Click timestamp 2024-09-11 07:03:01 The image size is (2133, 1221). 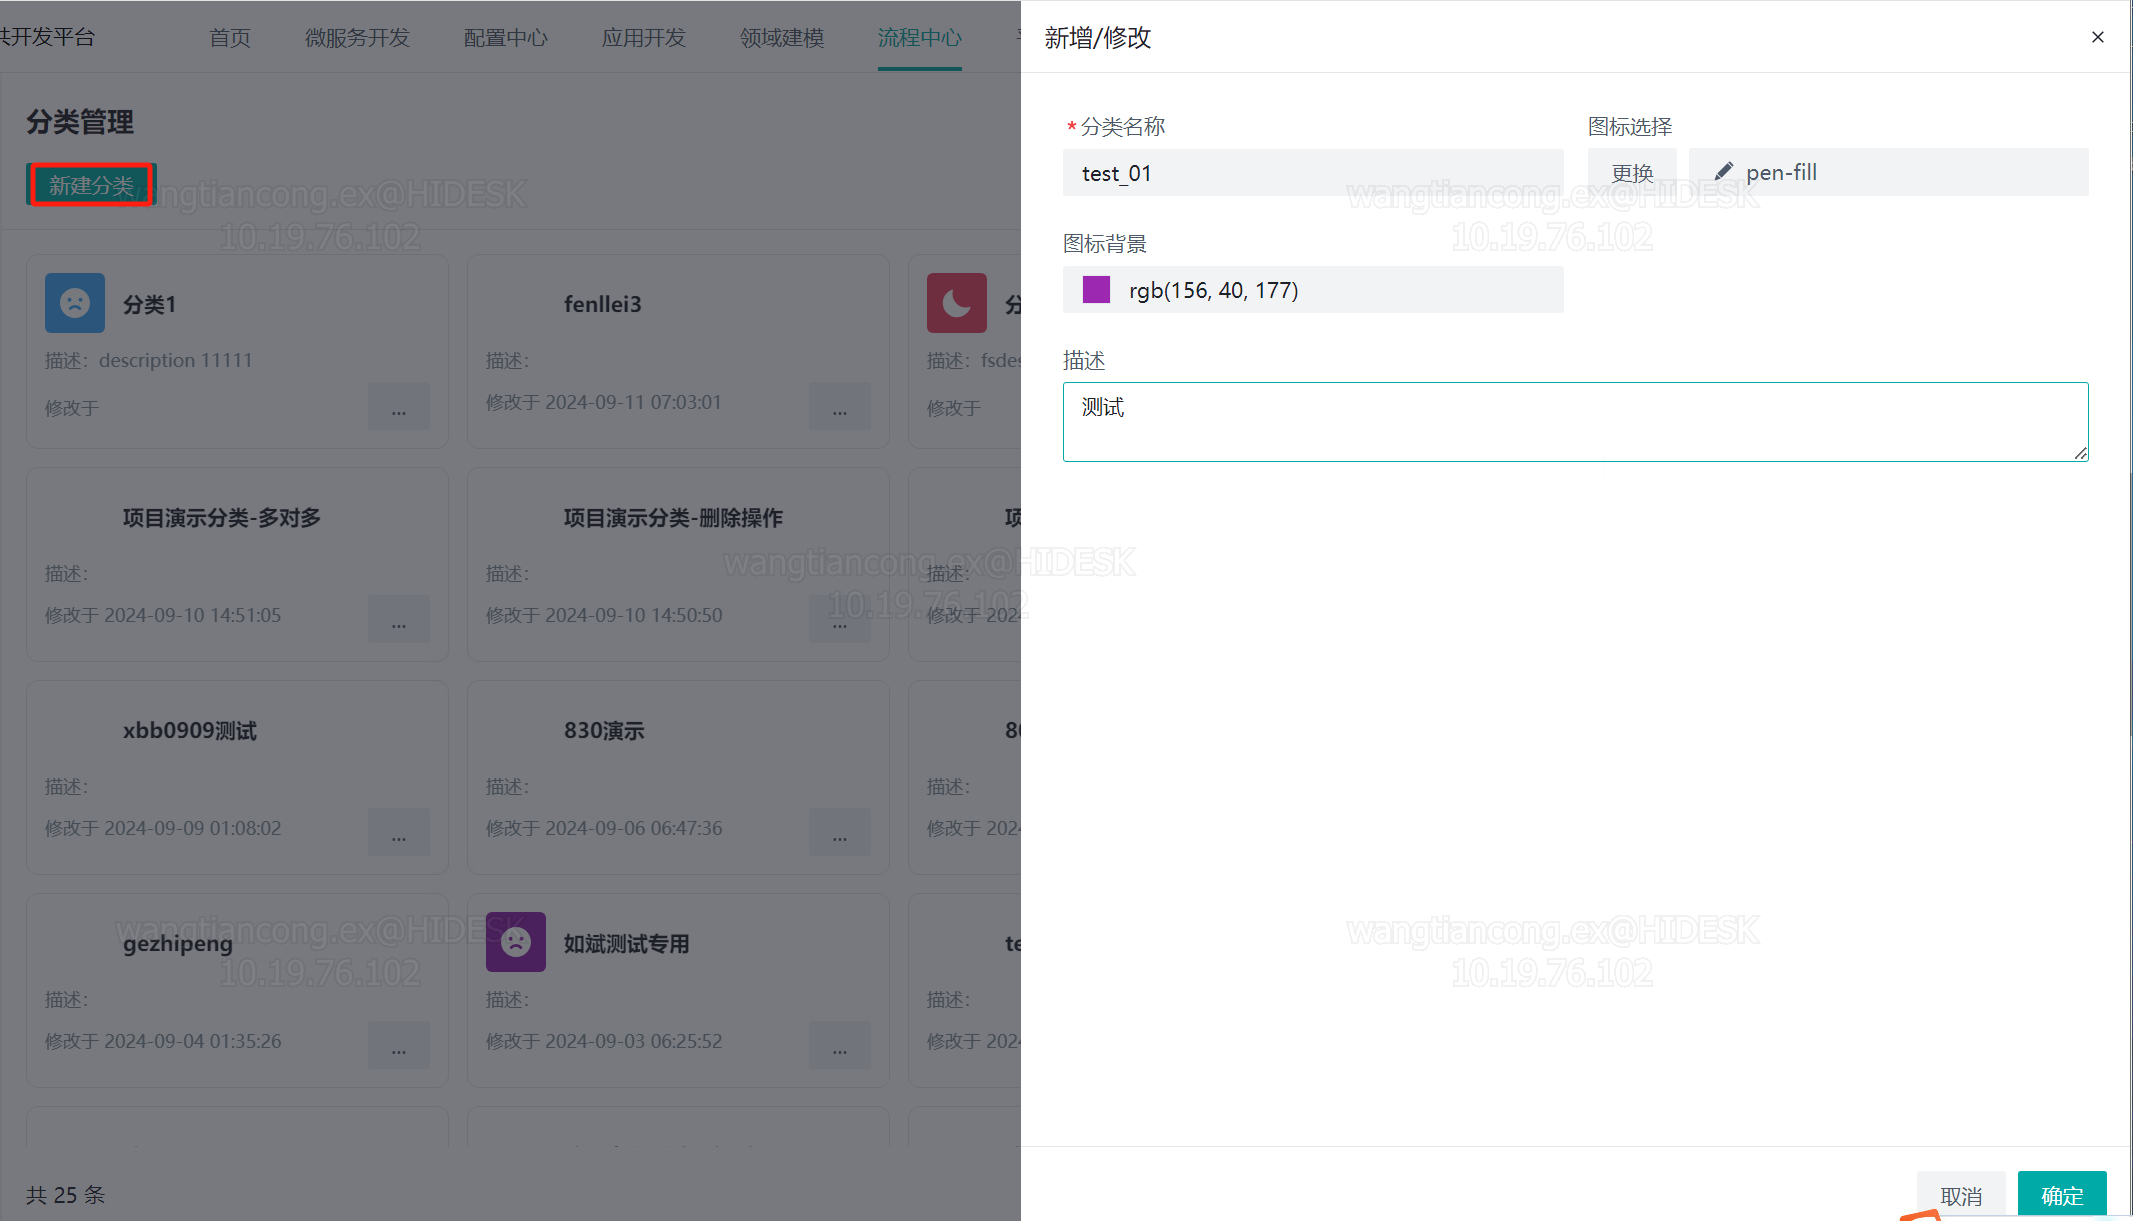coord(633,402)
